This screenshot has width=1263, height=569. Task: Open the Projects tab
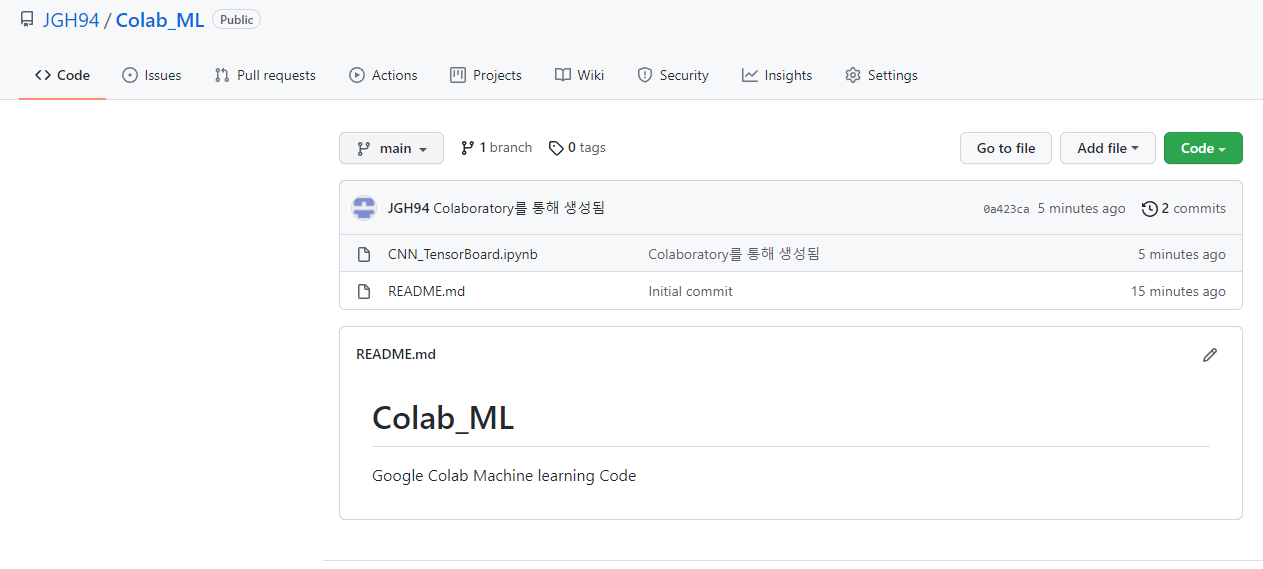(x=486, y=75)
